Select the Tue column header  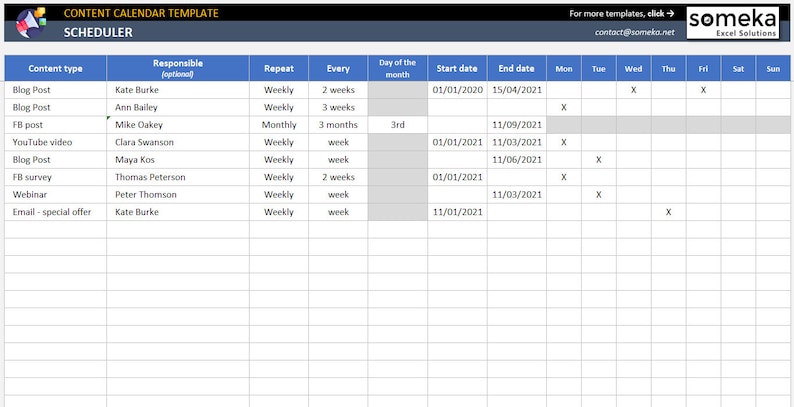coord(599,68)
